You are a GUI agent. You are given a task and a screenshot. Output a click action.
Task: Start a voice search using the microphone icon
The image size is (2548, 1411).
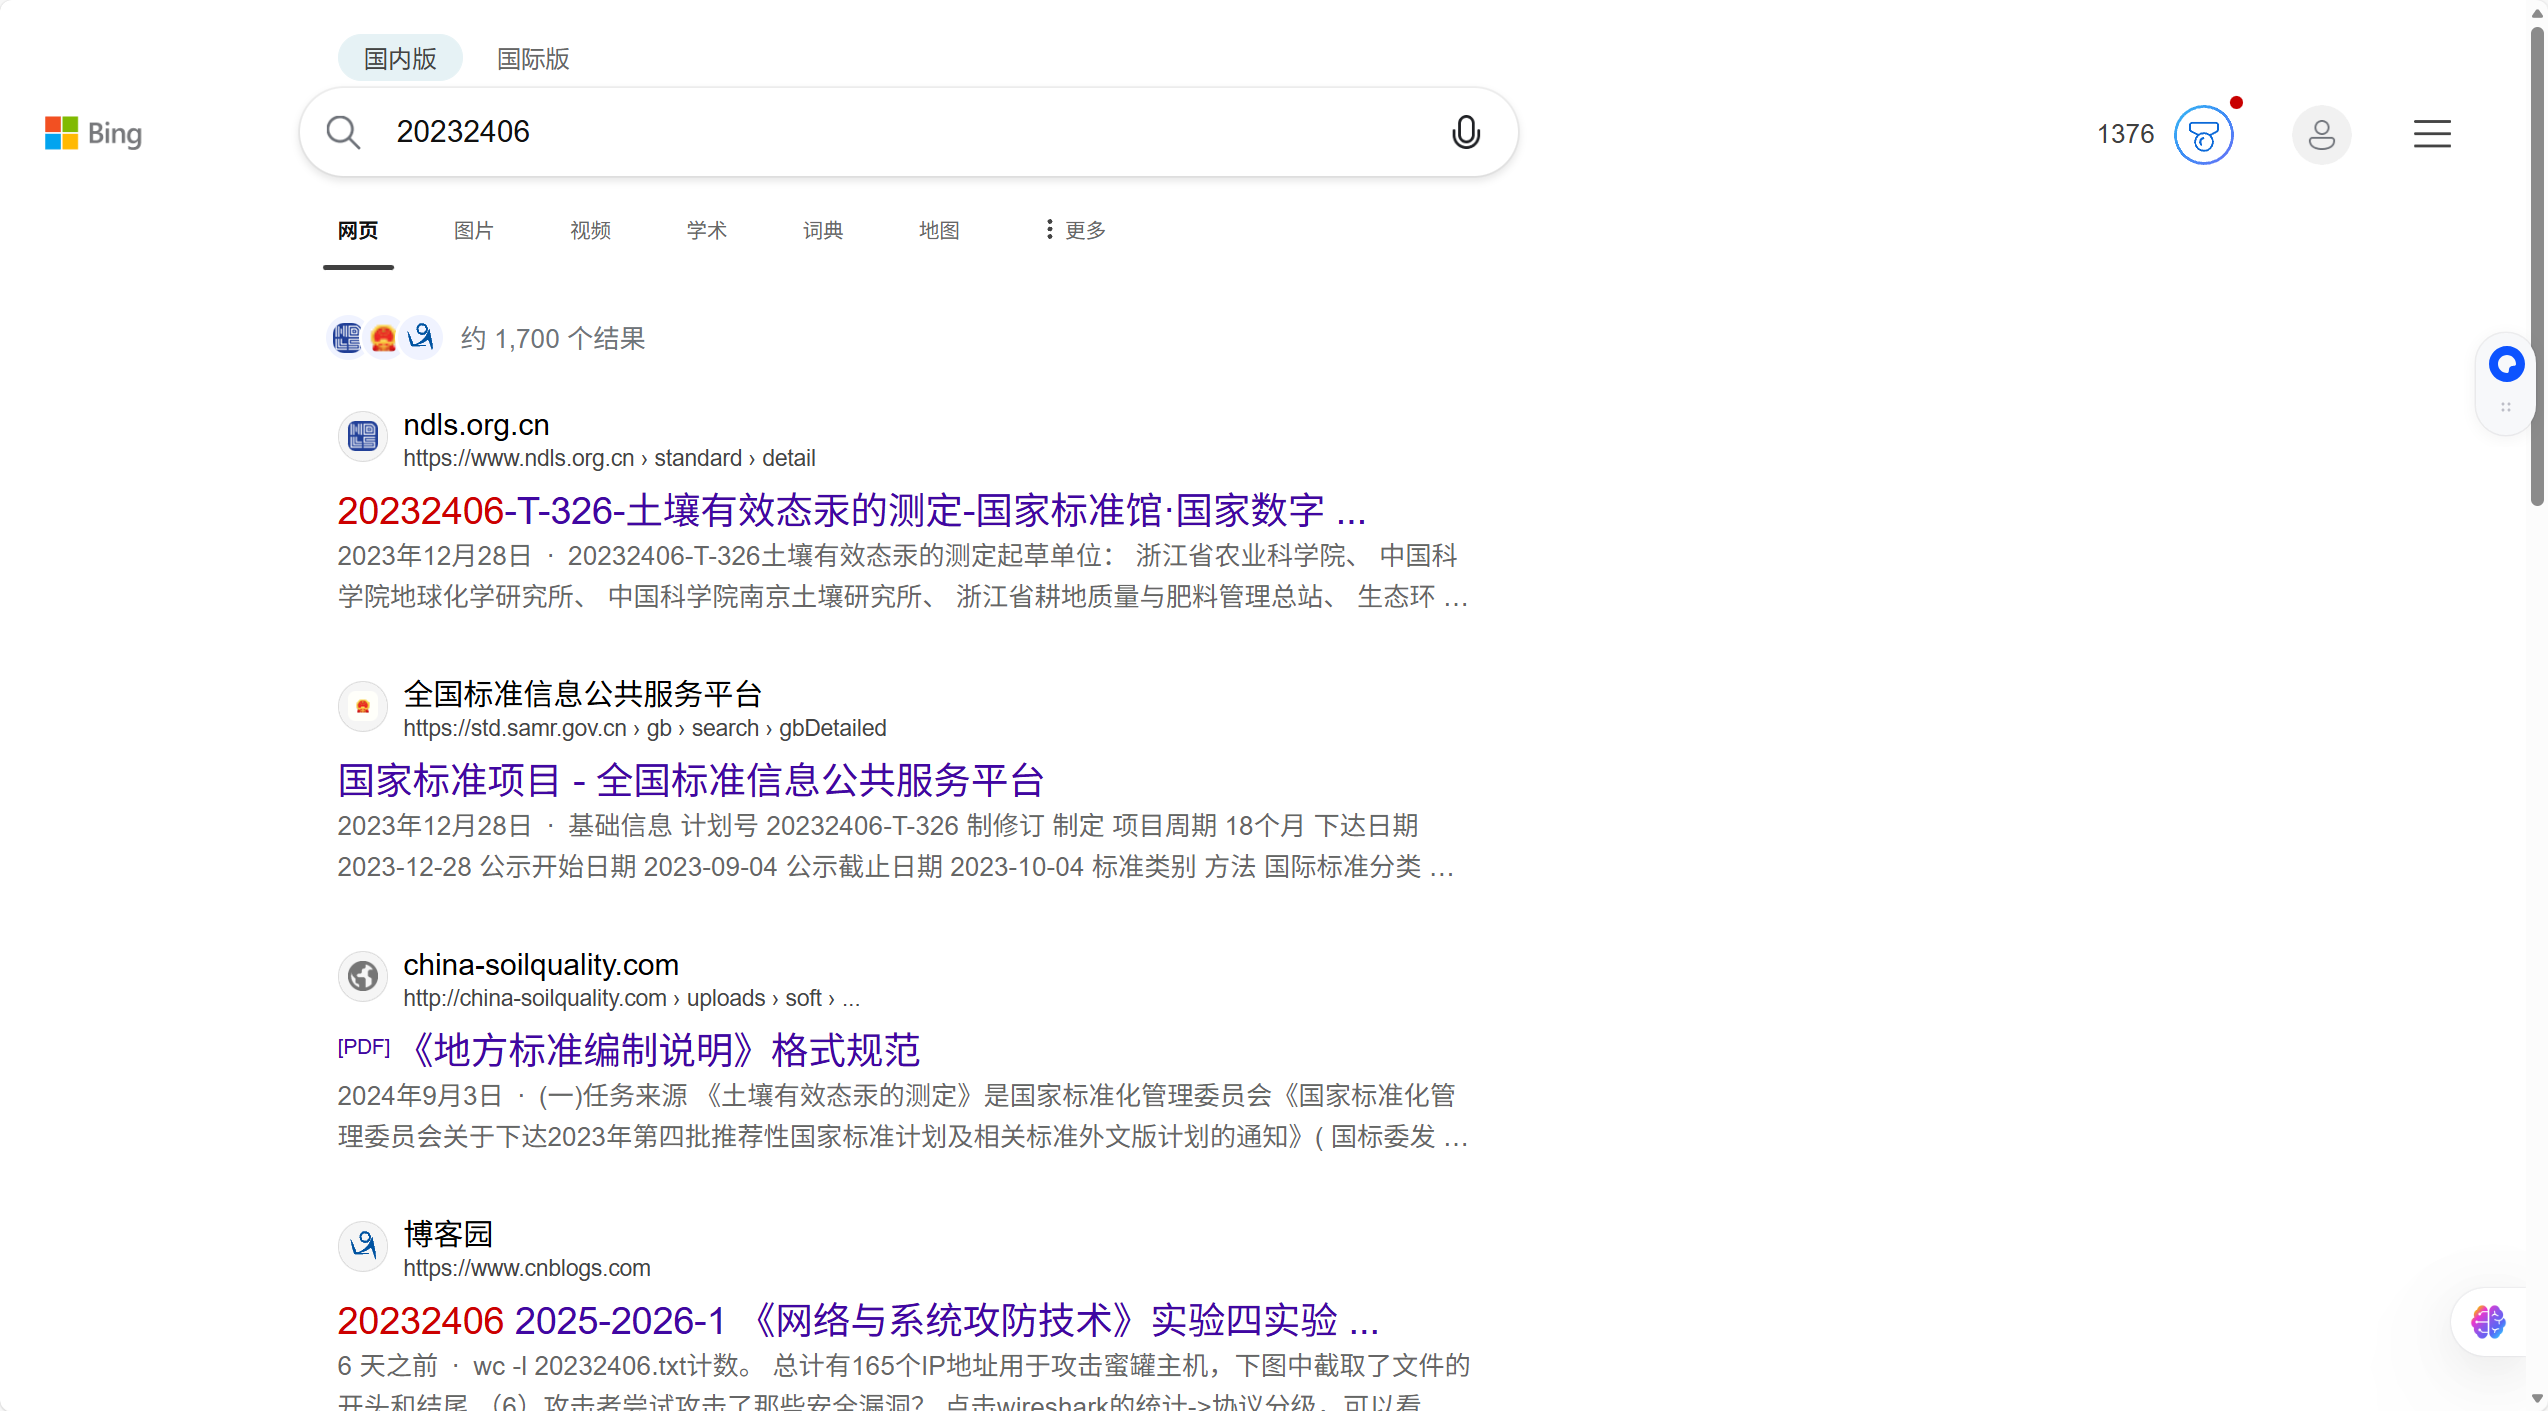click(1465, 132)
